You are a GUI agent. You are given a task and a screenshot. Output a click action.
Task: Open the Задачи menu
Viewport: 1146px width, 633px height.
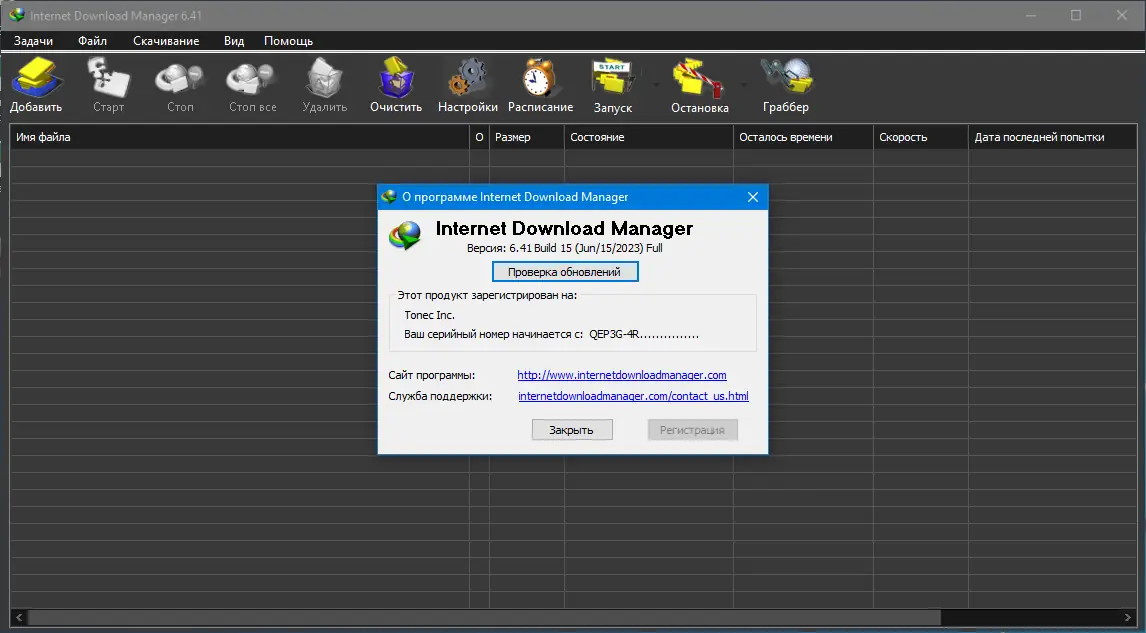point(34,41)
